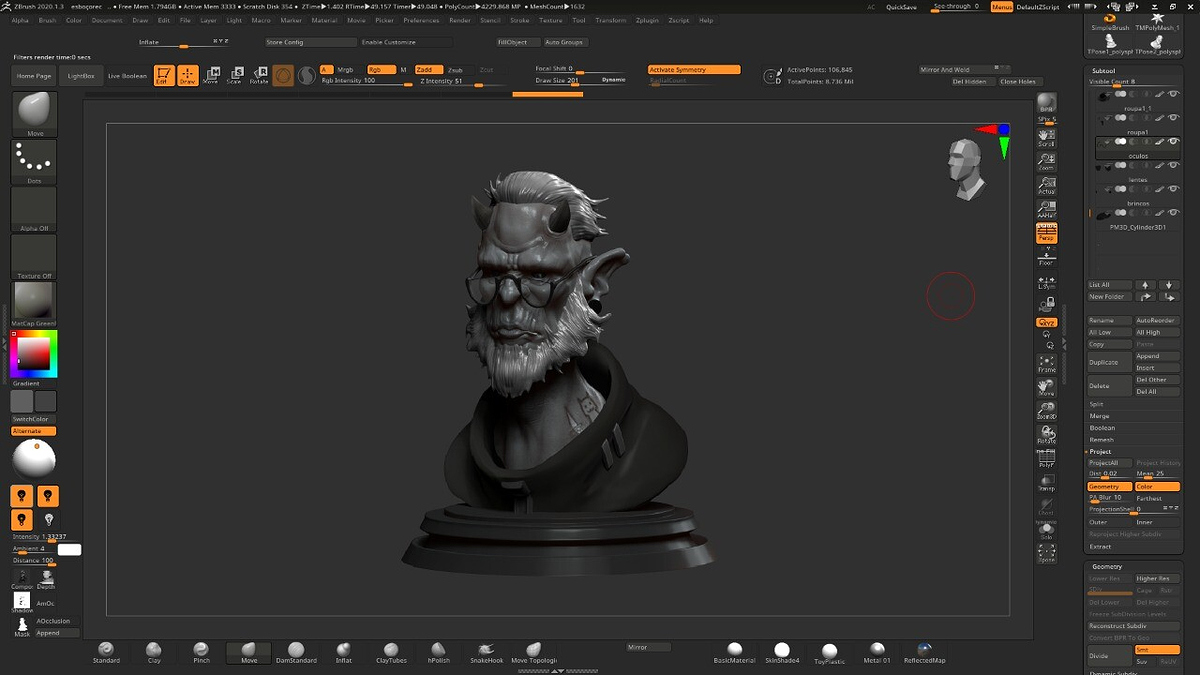Viewport: 1200px width, 675px height.
Task: Toggle Persp perspective view icon
Action: [1046, 233]
